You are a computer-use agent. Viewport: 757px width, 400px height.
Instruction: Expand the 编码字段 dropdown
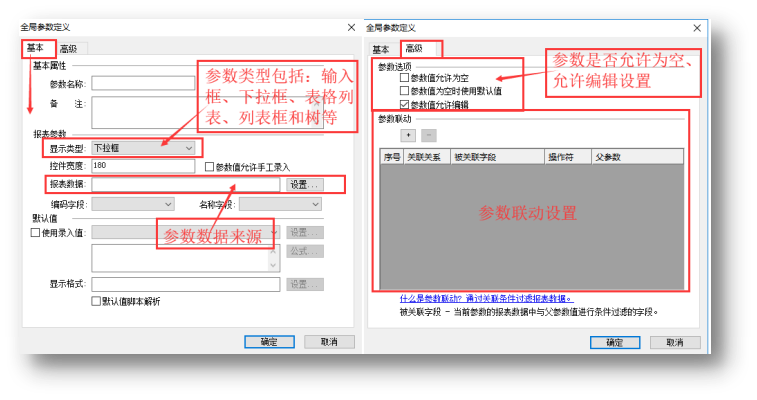click(133, 204)
